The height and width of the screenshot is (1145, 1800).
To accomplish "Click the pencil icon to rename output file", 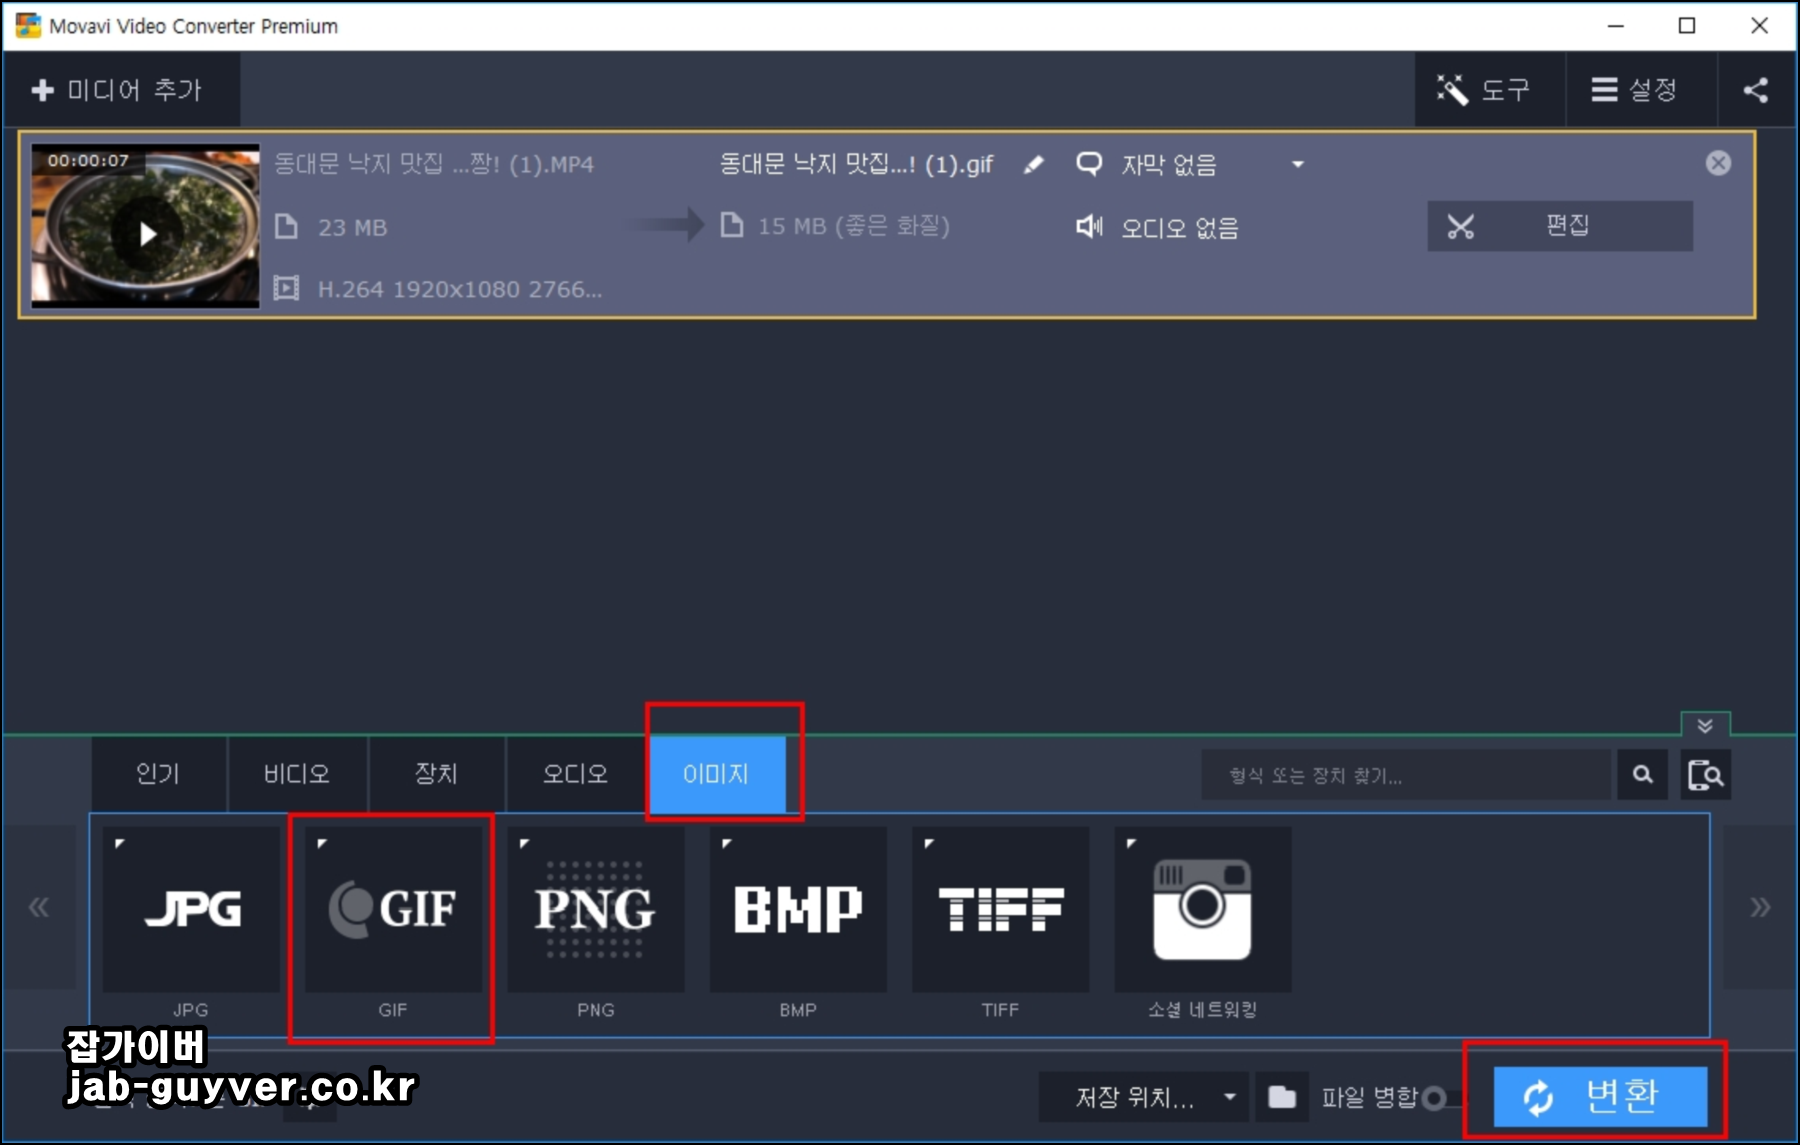I will pos(1034,165).
